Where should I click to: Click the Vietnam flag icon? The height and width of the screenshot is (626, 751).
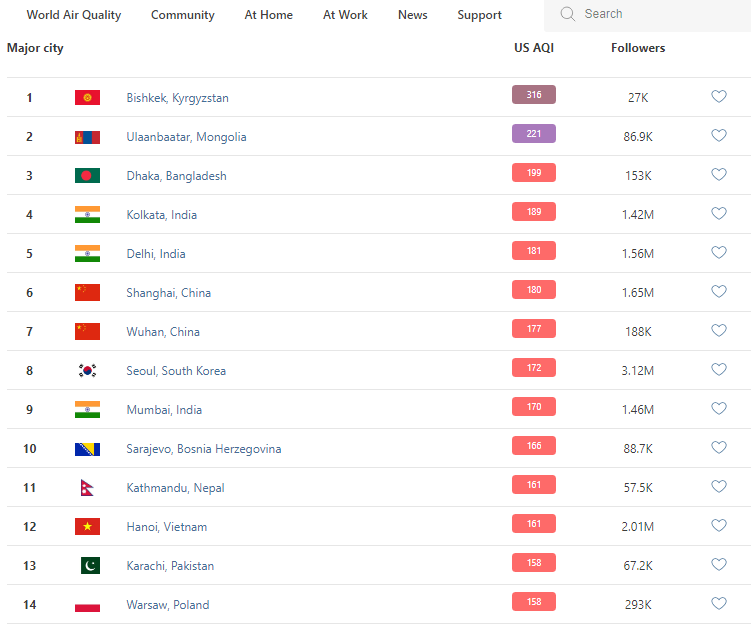coord(87,527)
